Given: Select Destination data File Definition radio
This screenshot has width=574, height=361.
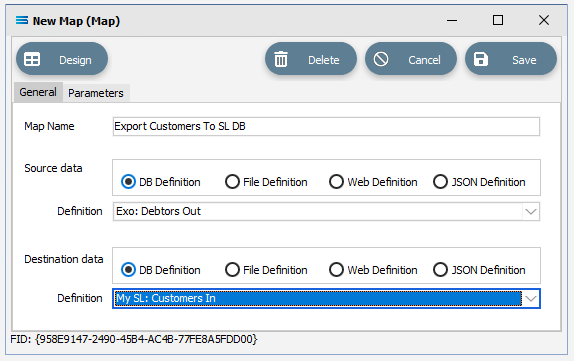Looking at the screenshot, I should coord(232,270).
